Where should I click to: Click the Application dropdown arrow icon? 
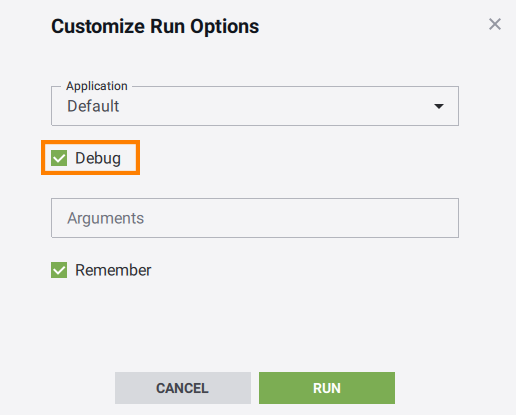[439, 106]
